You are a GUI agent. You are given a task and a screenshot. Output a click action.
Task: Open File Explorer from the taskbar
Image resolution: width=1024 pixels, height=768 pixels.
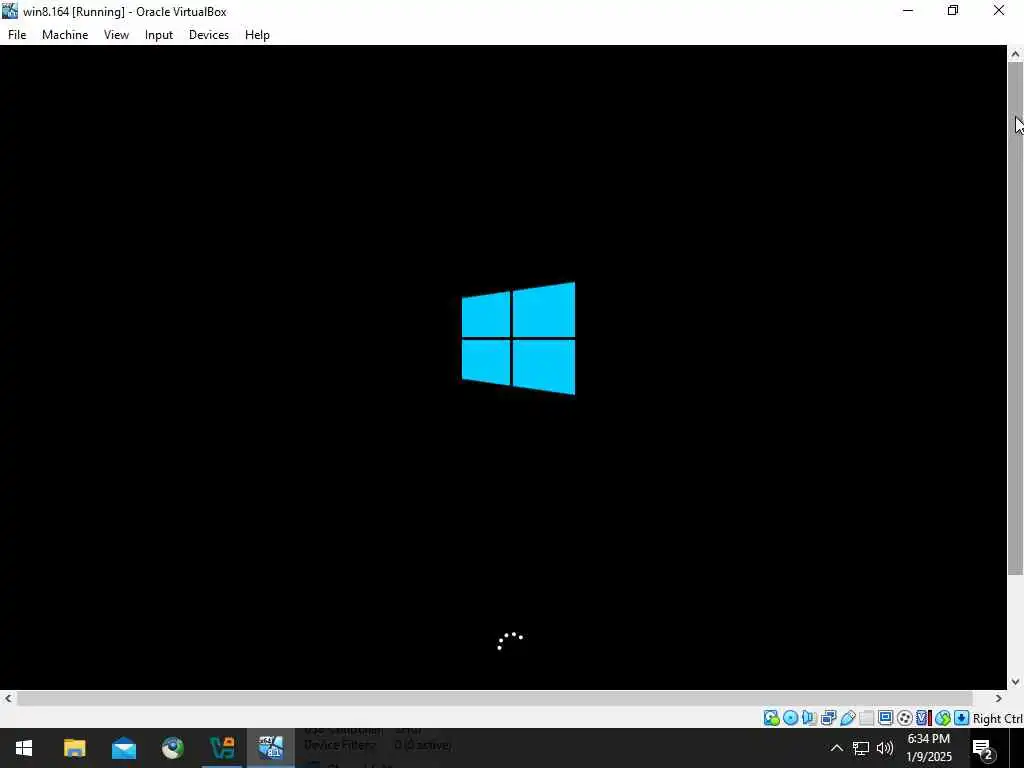point(74,748)
